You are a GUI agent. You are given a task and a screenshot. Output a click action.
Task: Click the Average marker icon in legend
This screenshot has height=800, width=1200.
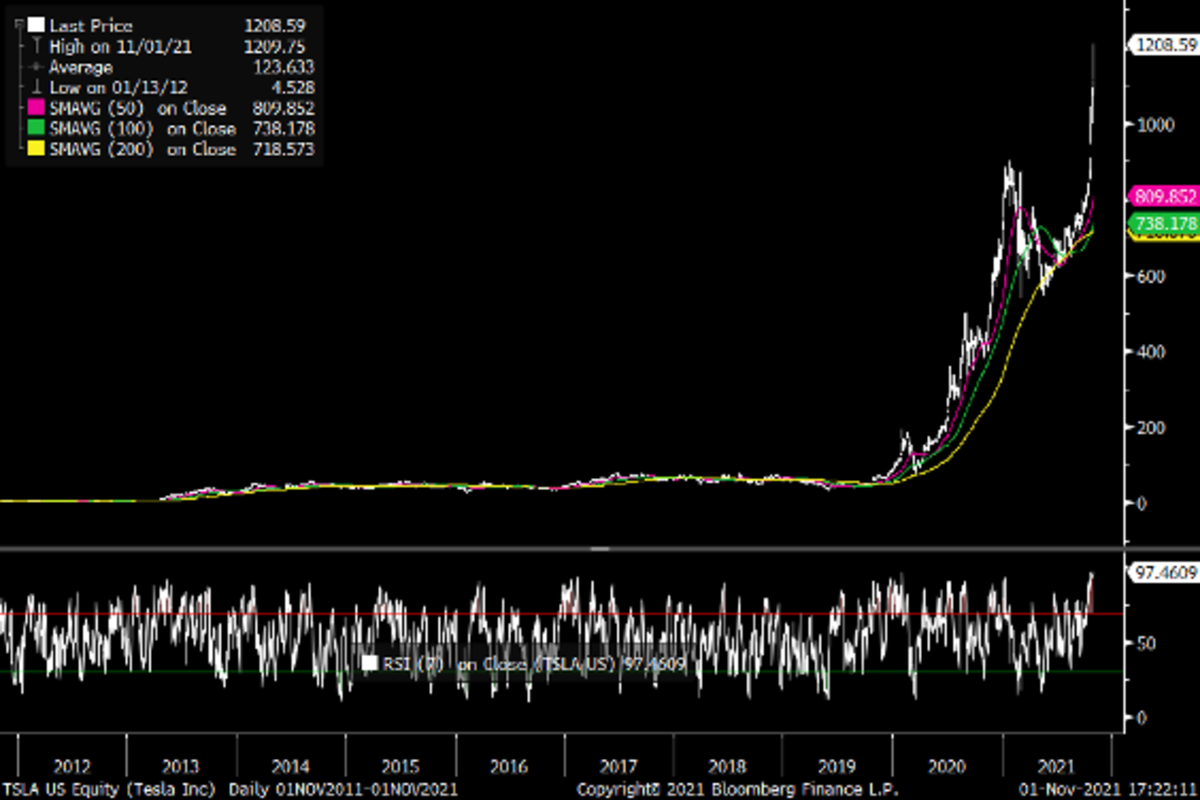click(x=35, y=67)
